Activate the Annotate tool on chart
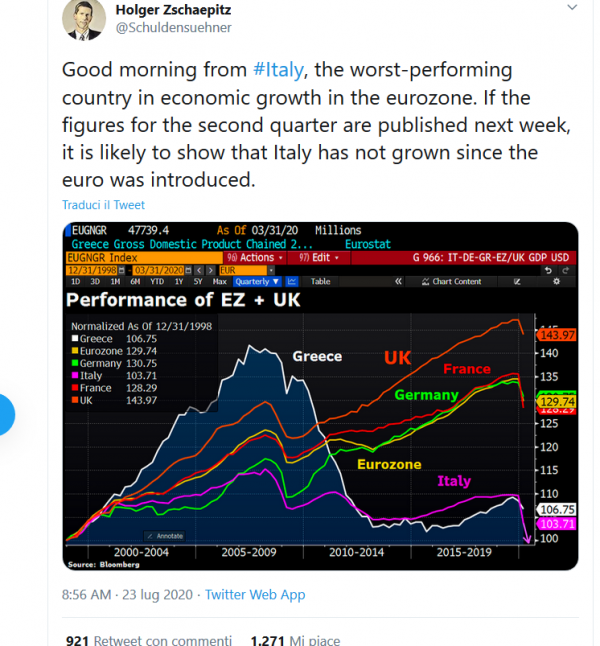This screenshot has width=600, height=646. pos(165,536)
